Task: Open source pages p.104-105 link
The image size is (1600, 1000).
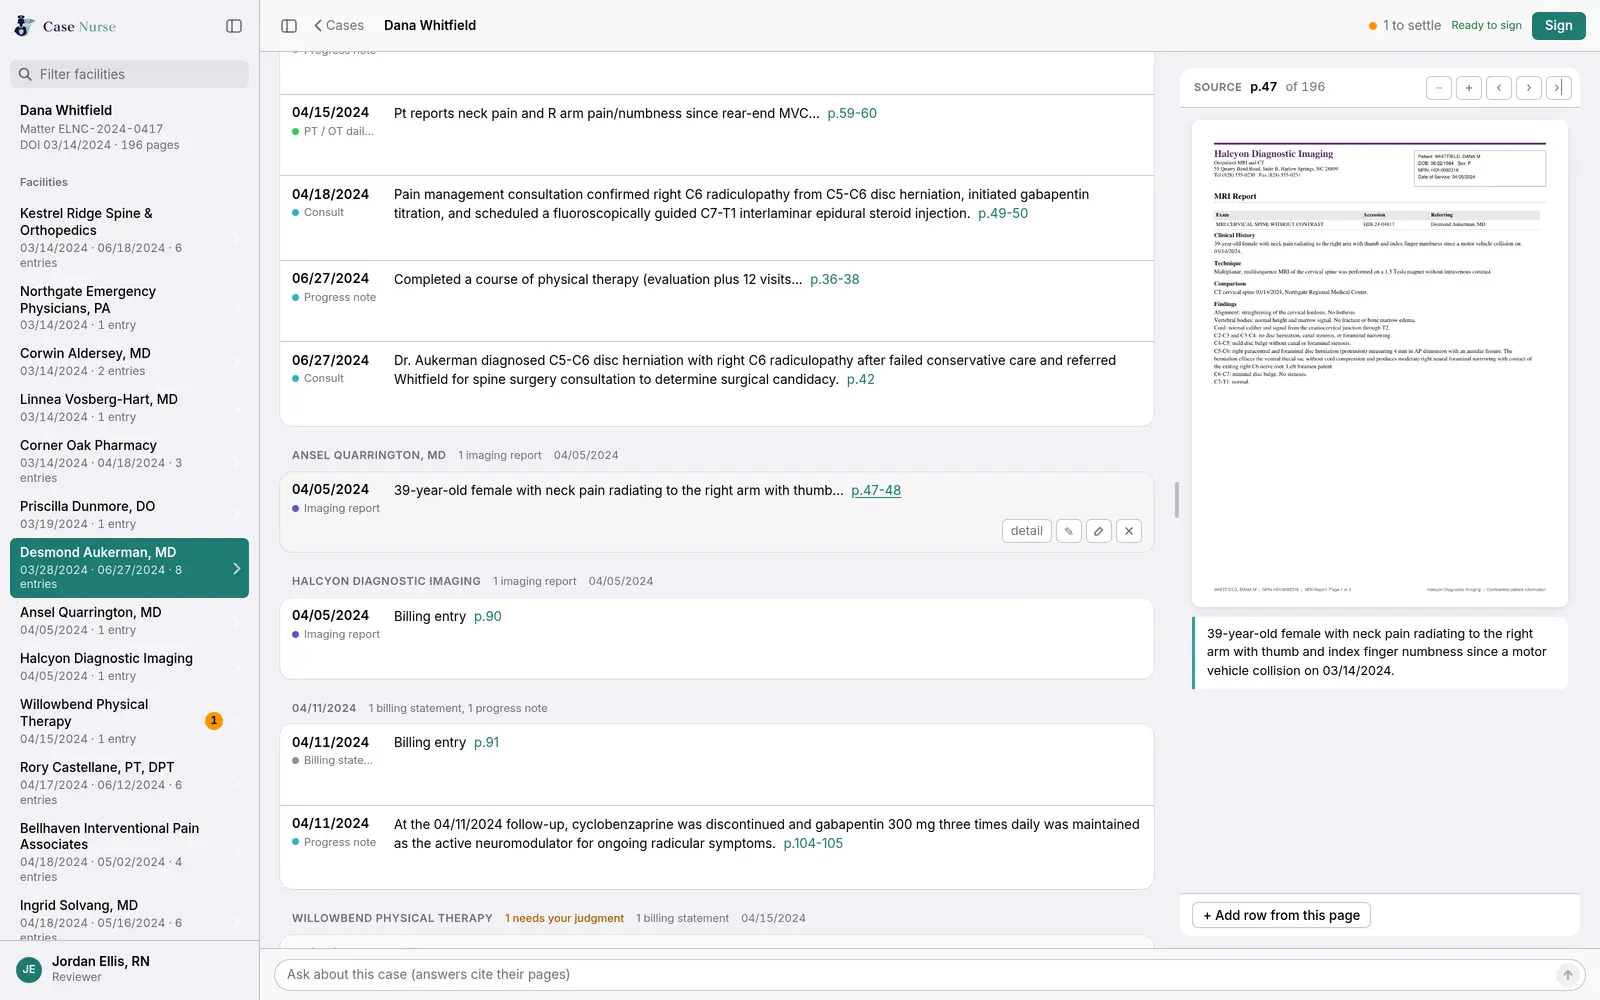Action: 813,844
